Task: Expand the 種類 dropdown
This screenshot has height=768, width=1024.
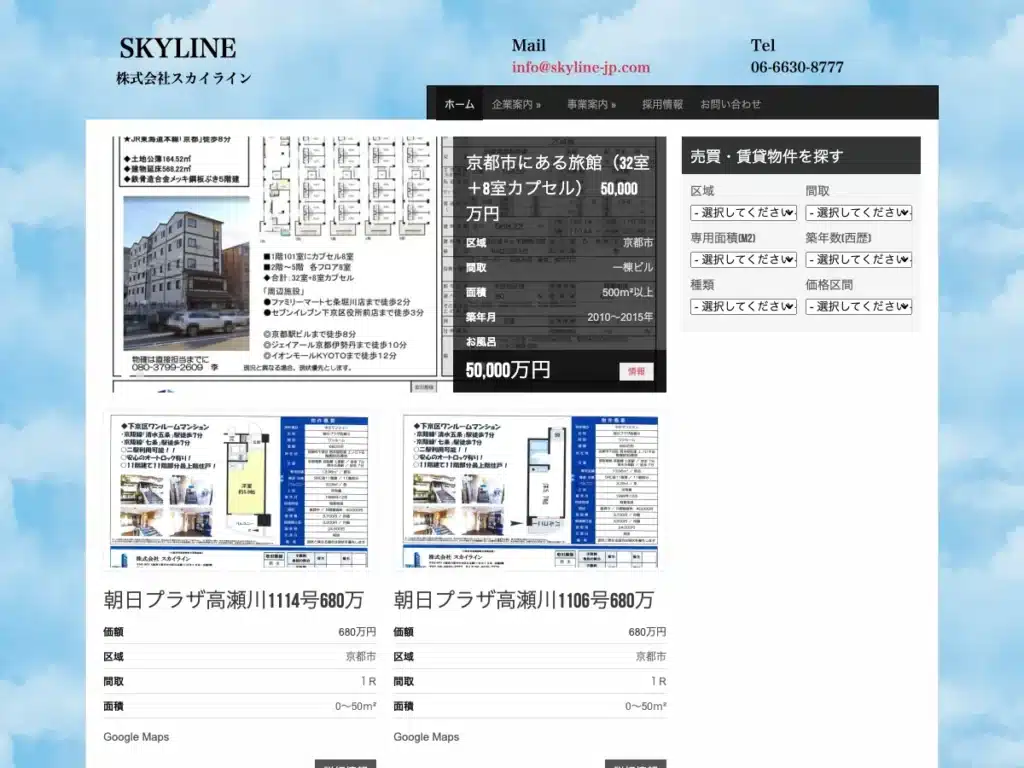Action: (743, 306)
